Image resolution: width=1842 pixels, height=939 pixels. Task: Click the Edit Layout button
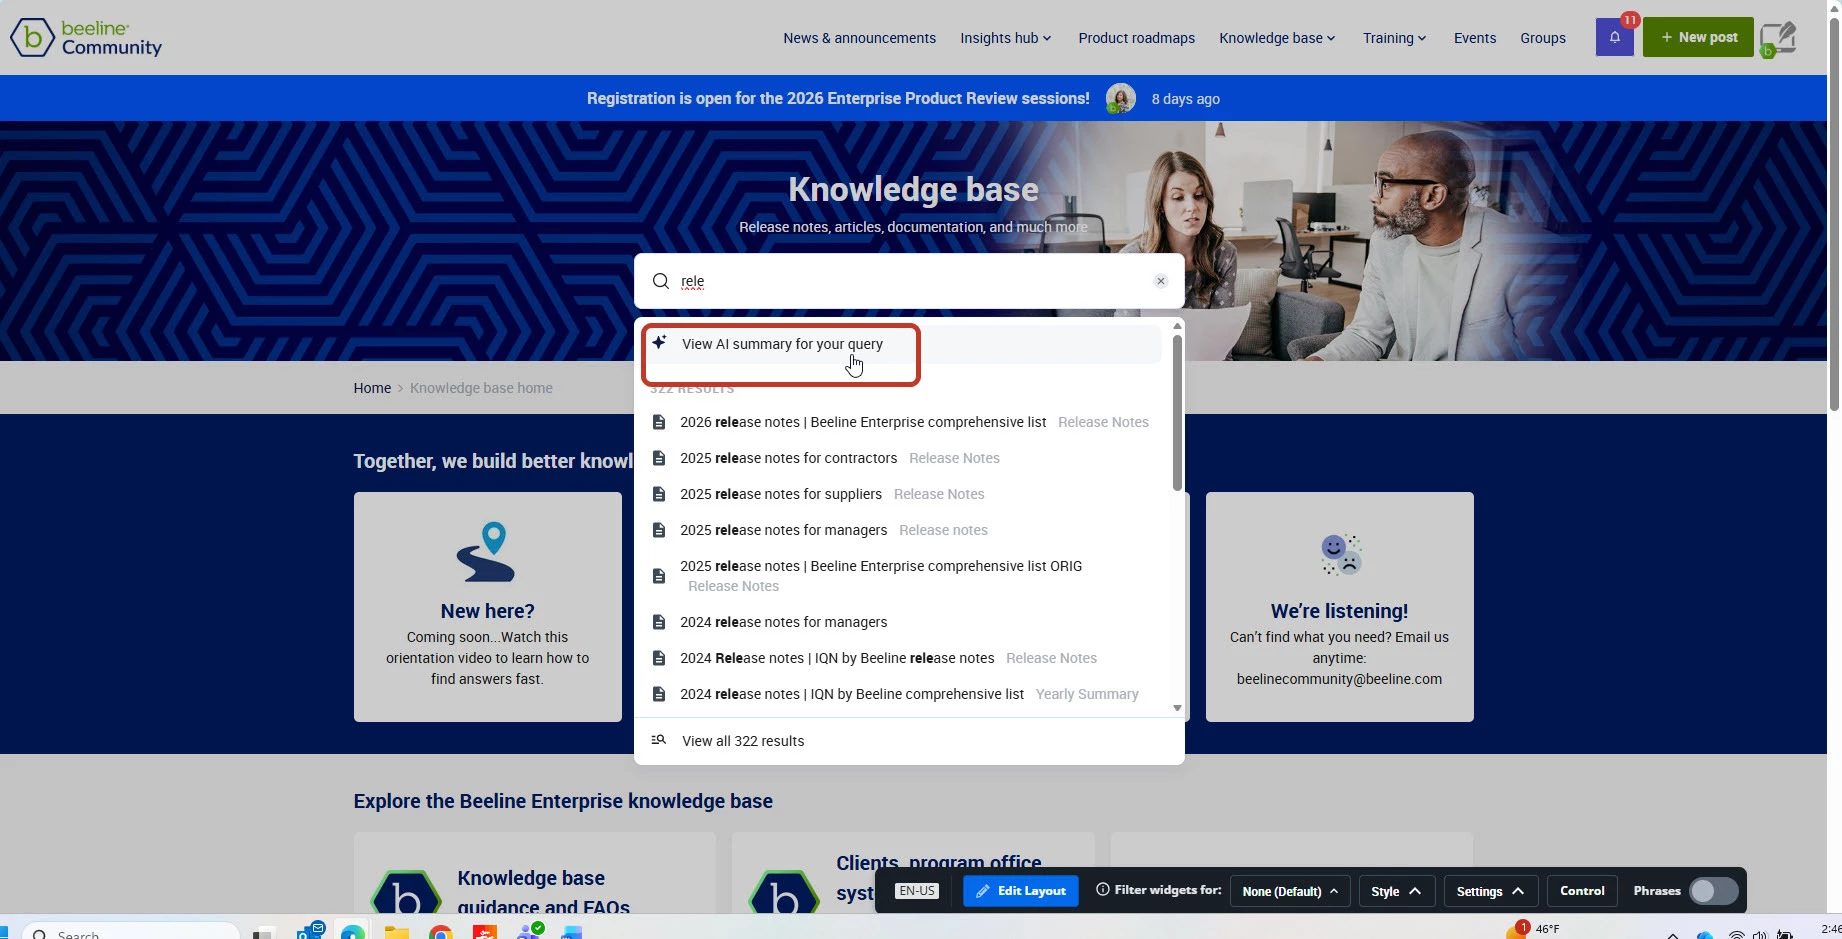[x=1021, y=891]
